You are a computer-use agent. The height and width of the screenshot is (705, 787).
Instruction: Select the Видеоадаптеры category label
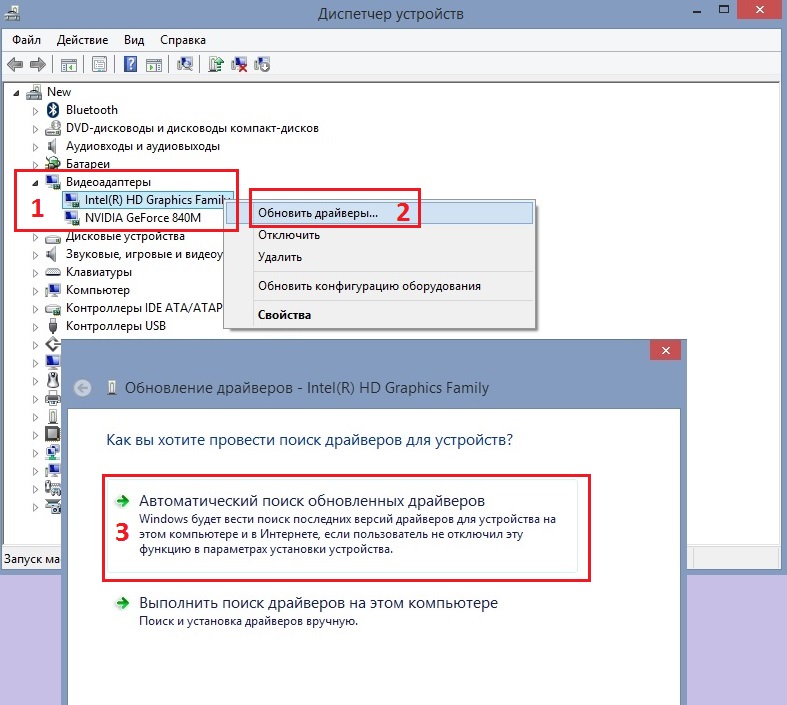tap(108, 182)
